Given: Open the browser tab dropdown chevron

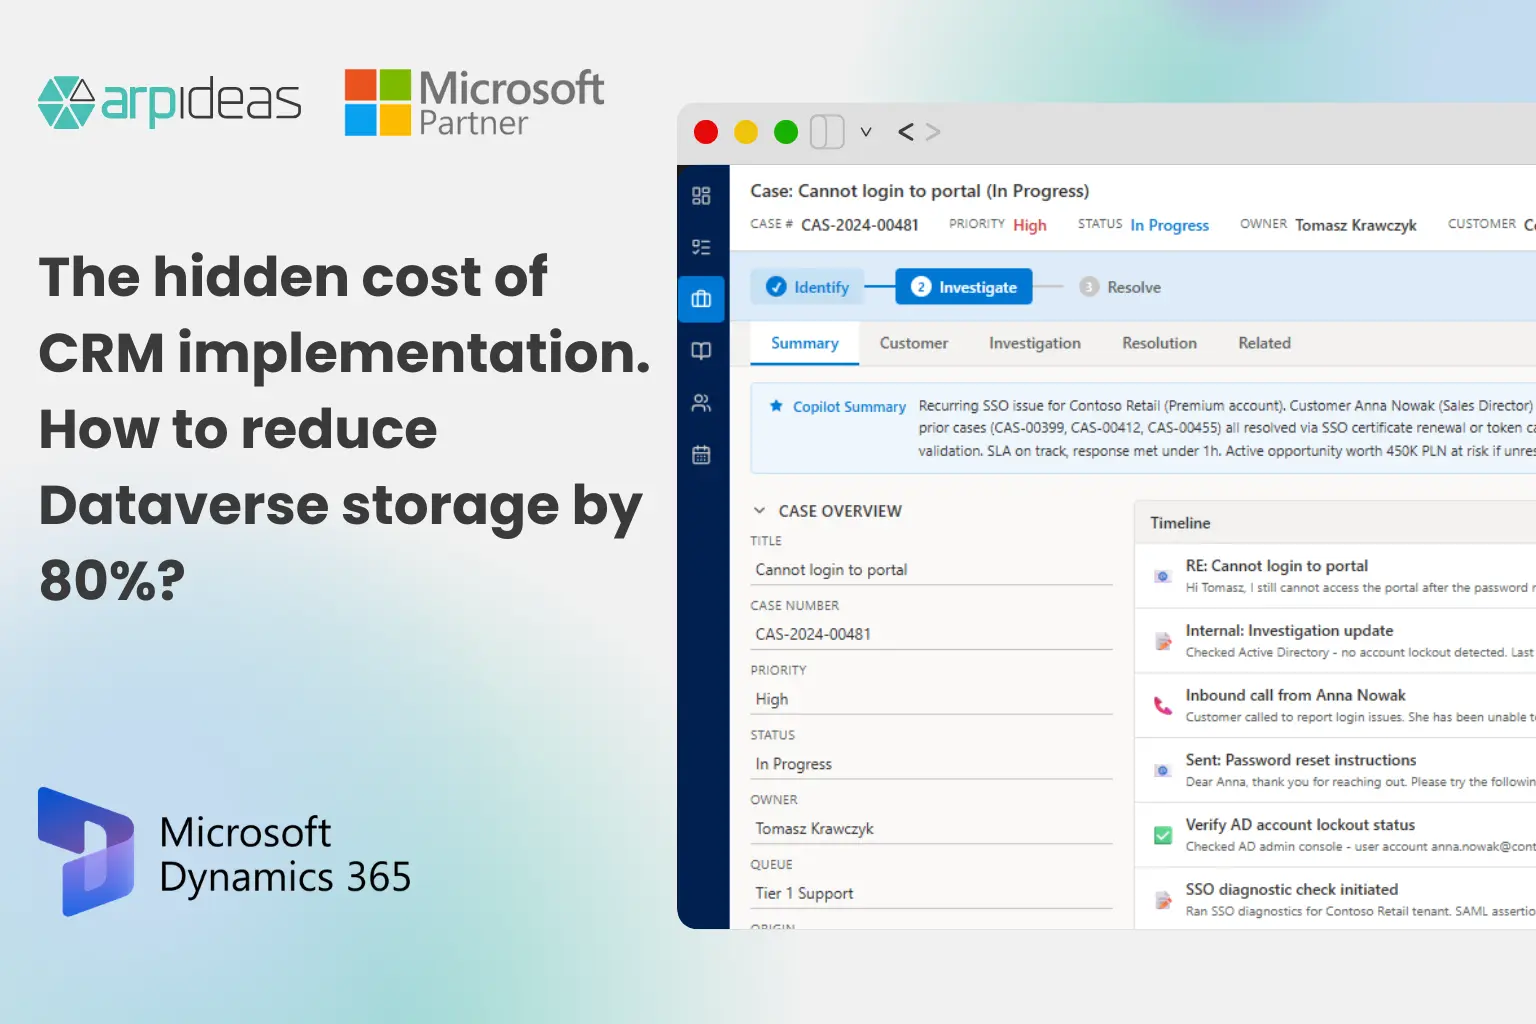Looking at the screenshot, I should 866,131.
